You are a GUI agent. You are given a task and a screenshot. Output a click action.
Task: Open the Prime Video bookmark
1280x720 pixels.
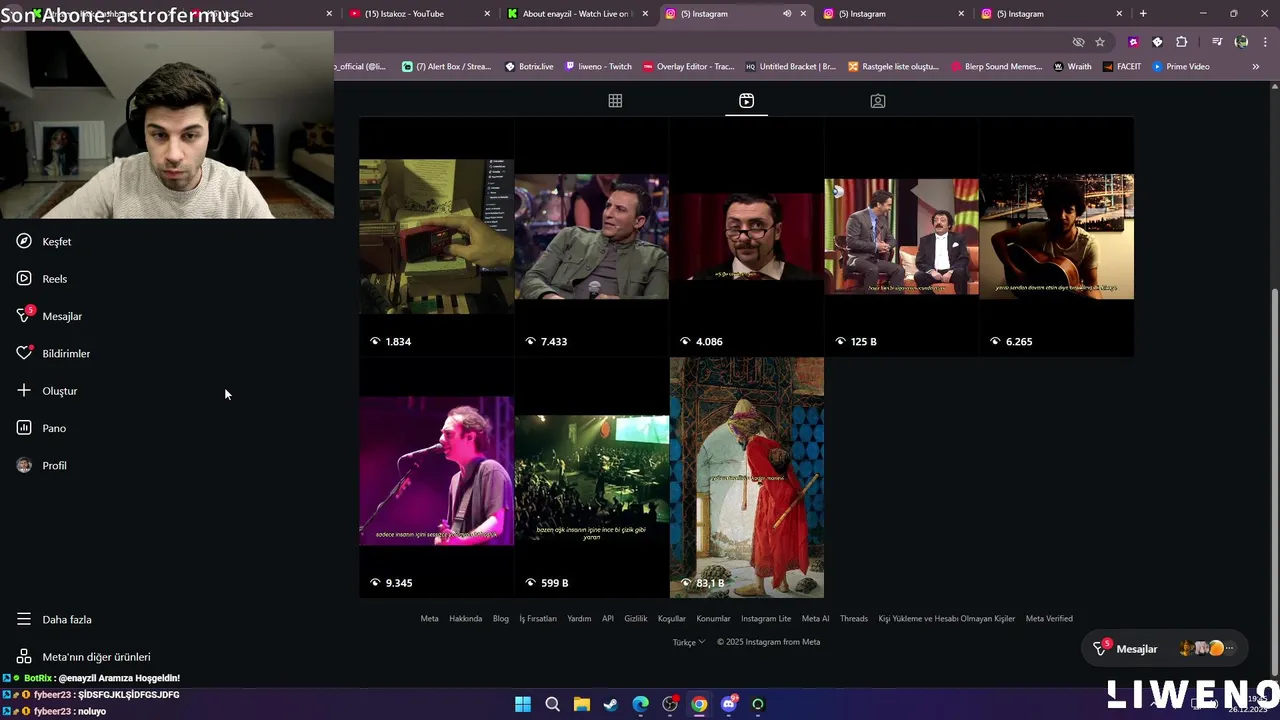(x=1181, y=67)
